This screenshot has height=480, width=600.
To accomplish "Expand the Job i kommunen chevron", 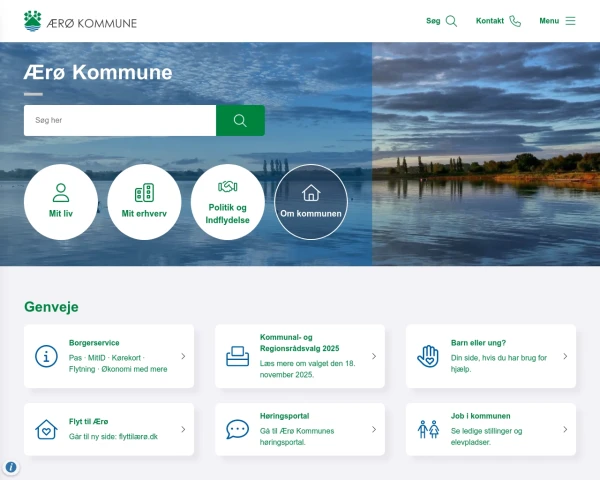I will tap(565, 429).
